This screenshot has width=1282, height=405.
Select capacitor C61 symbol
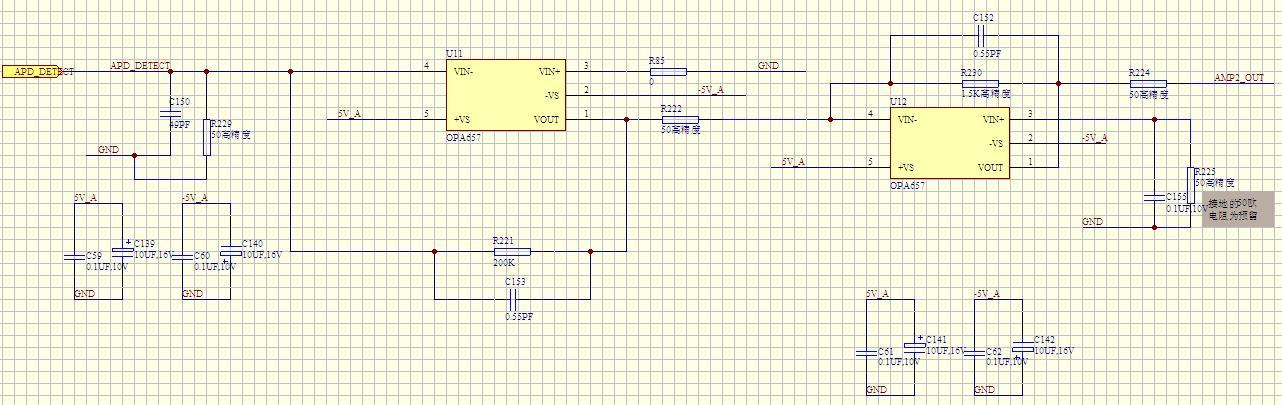click(866, 353)
